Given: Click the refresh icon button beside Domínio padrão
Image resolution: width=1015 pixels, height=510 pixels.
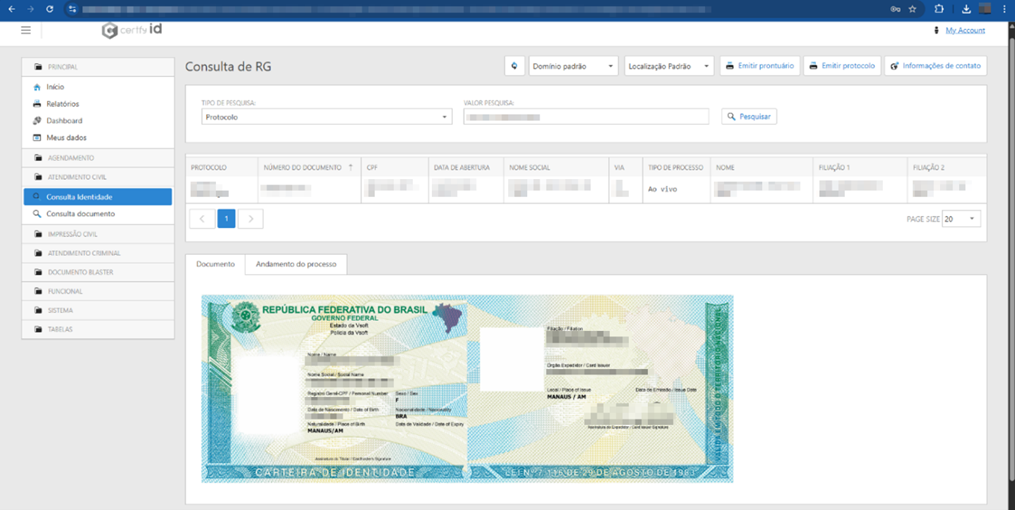Looking at the screenshot, I should tap(515, 65).
